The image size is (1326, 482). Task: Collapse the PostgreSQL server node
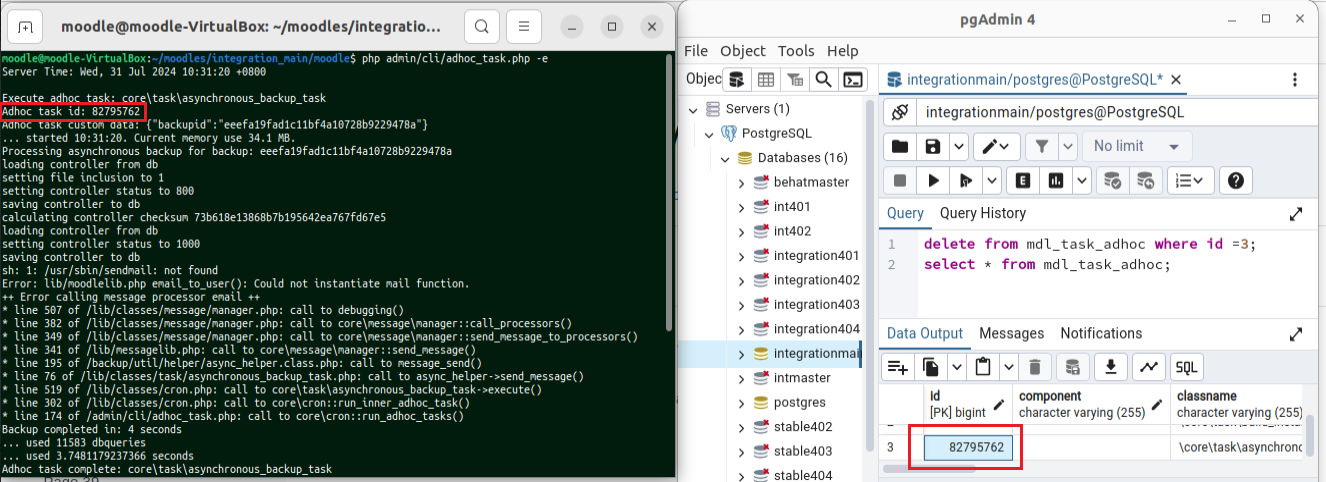[710, 133]
